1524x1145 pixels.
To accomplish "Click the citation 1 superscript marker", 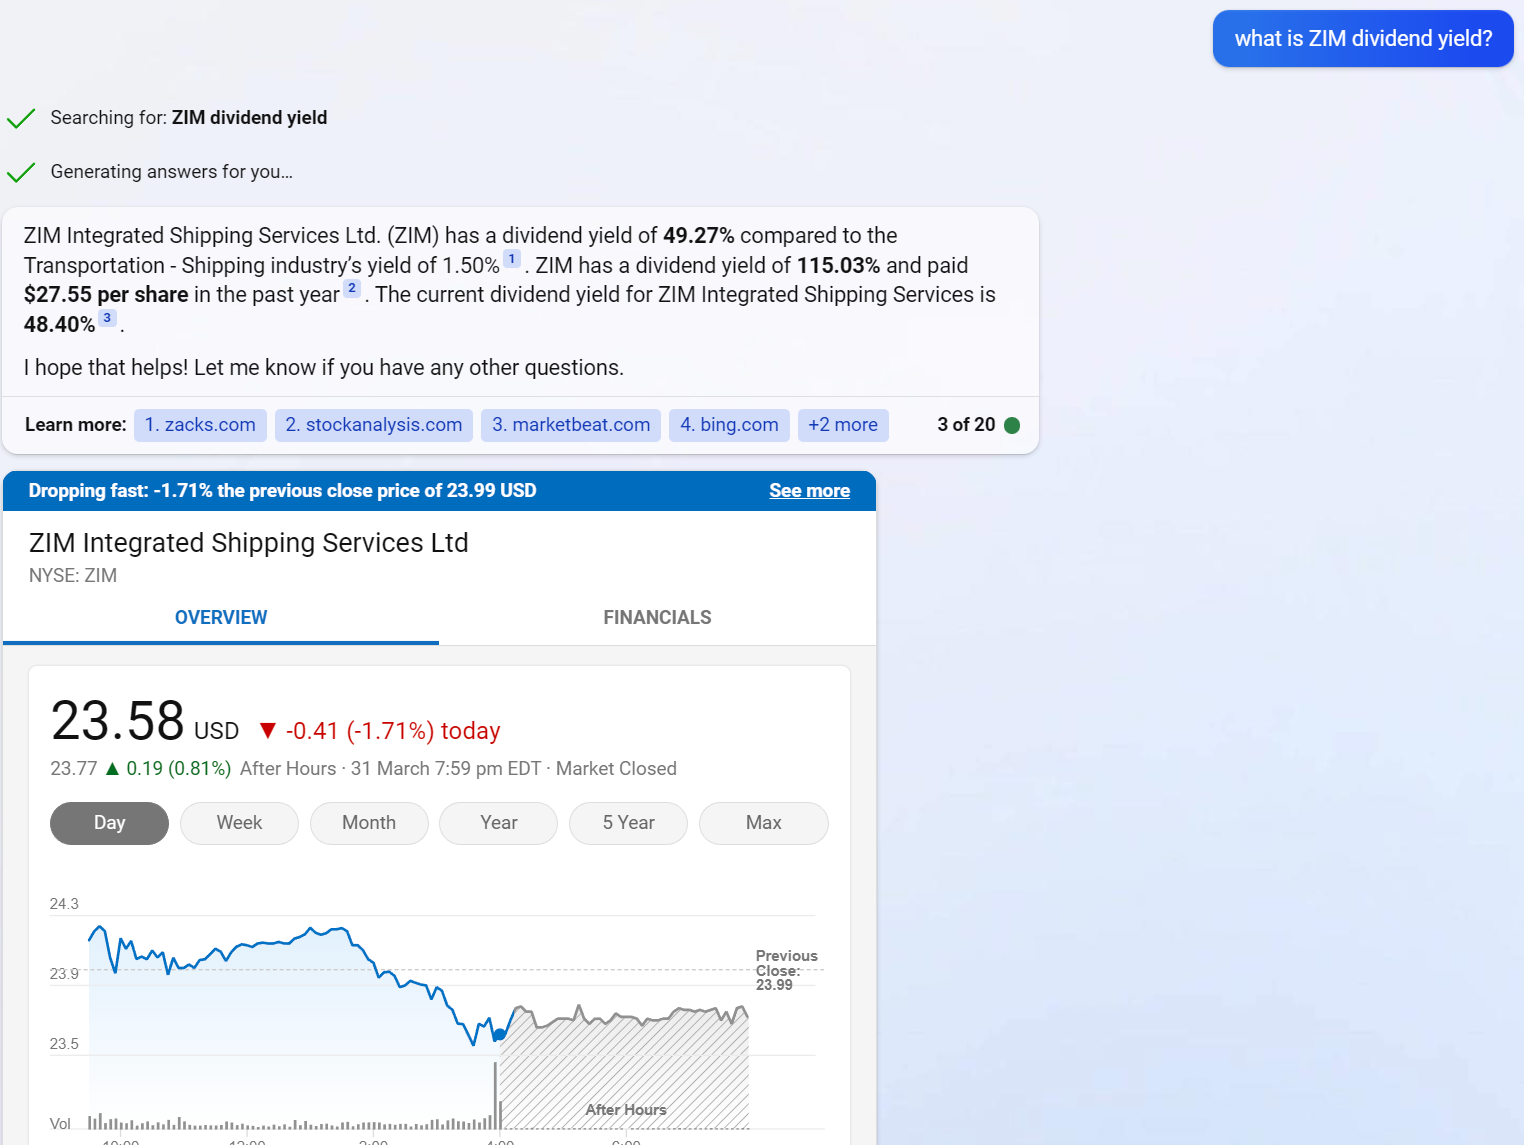I will [x=511, y=259].
